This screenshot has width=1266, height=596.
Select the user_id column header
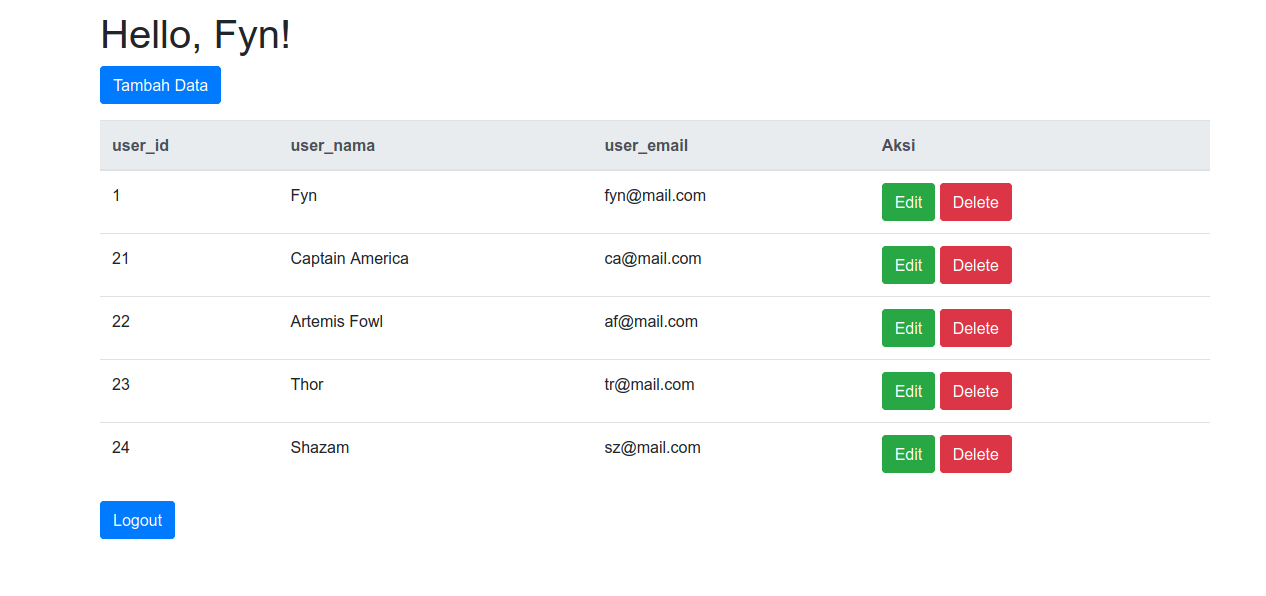[x=140, y=145]
